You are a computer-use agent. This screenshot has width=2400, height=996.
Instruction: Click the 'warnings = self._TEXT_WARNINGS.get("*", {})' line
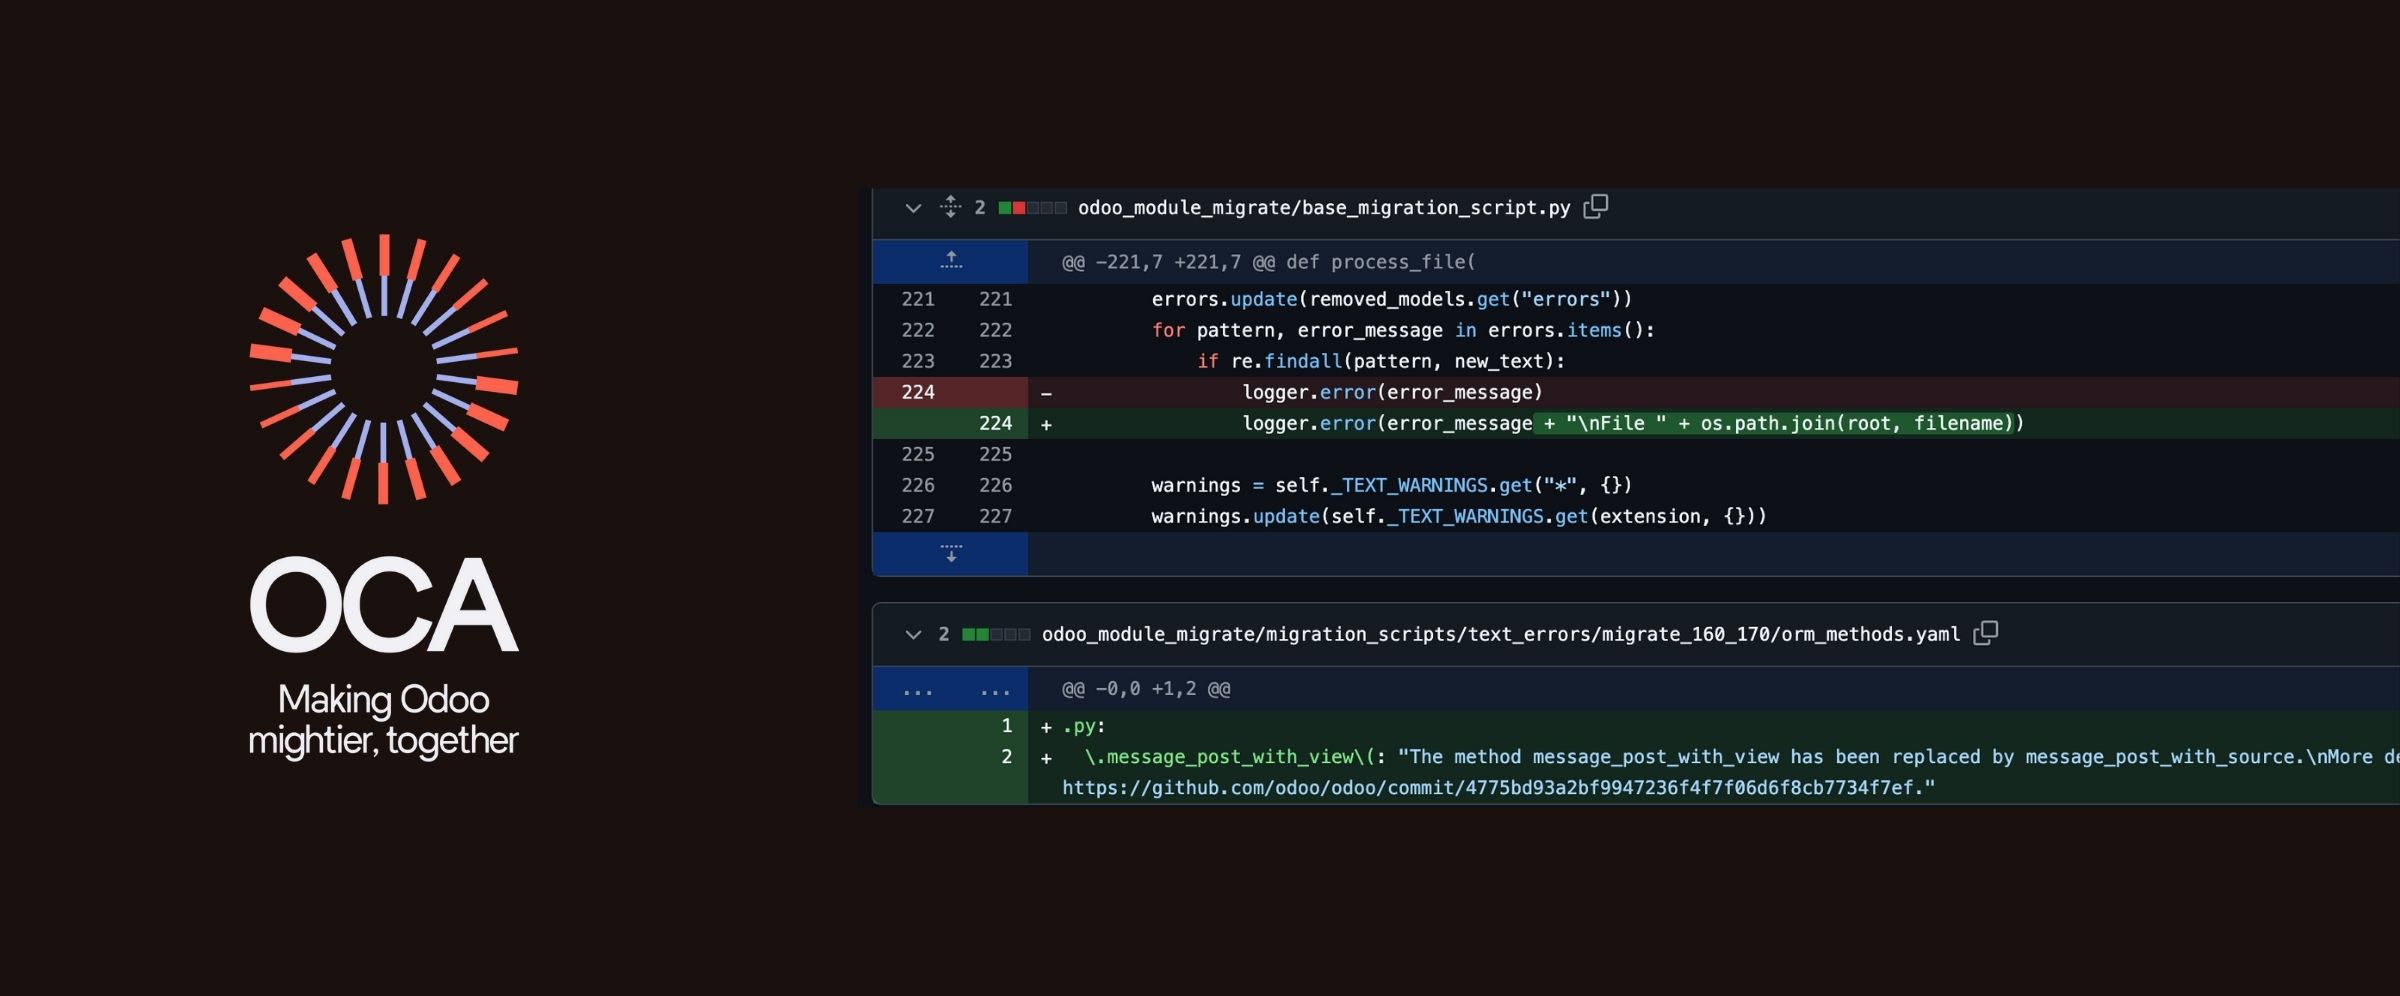pos(1392,485)
